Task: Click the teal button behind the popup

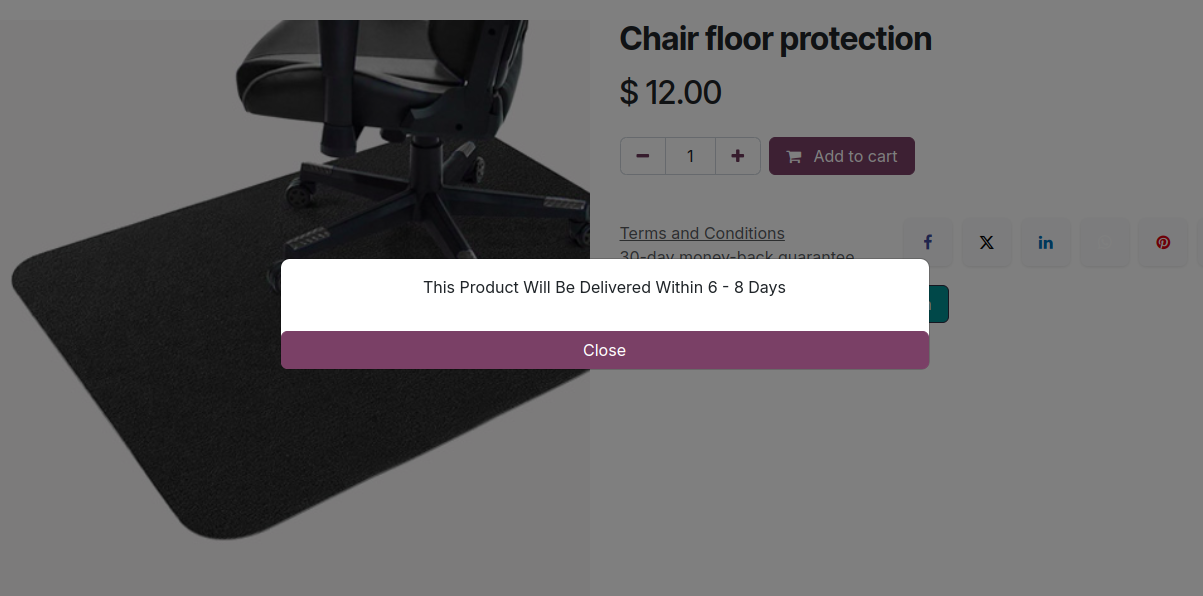Action: click(x=939, y=305)
